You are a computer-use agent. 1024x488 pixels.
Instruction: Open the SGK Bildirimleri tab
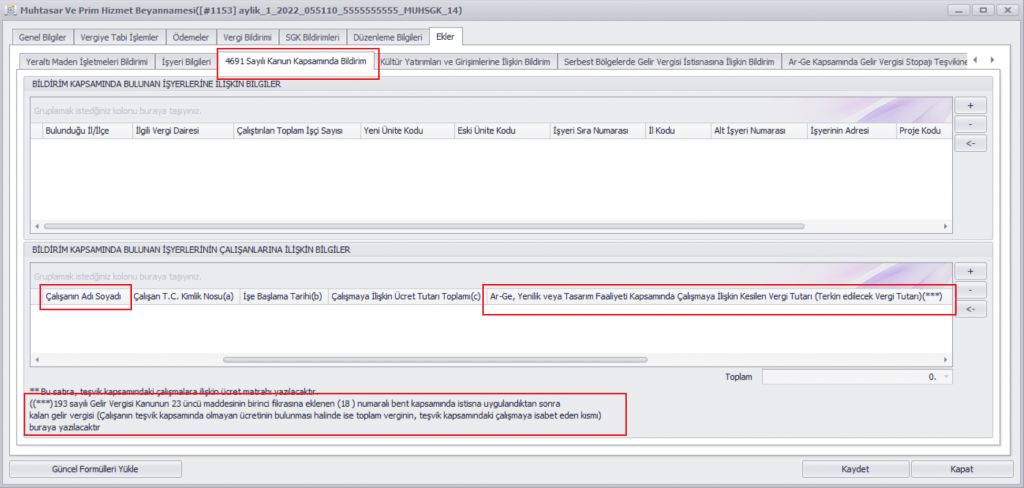[311, 37]
